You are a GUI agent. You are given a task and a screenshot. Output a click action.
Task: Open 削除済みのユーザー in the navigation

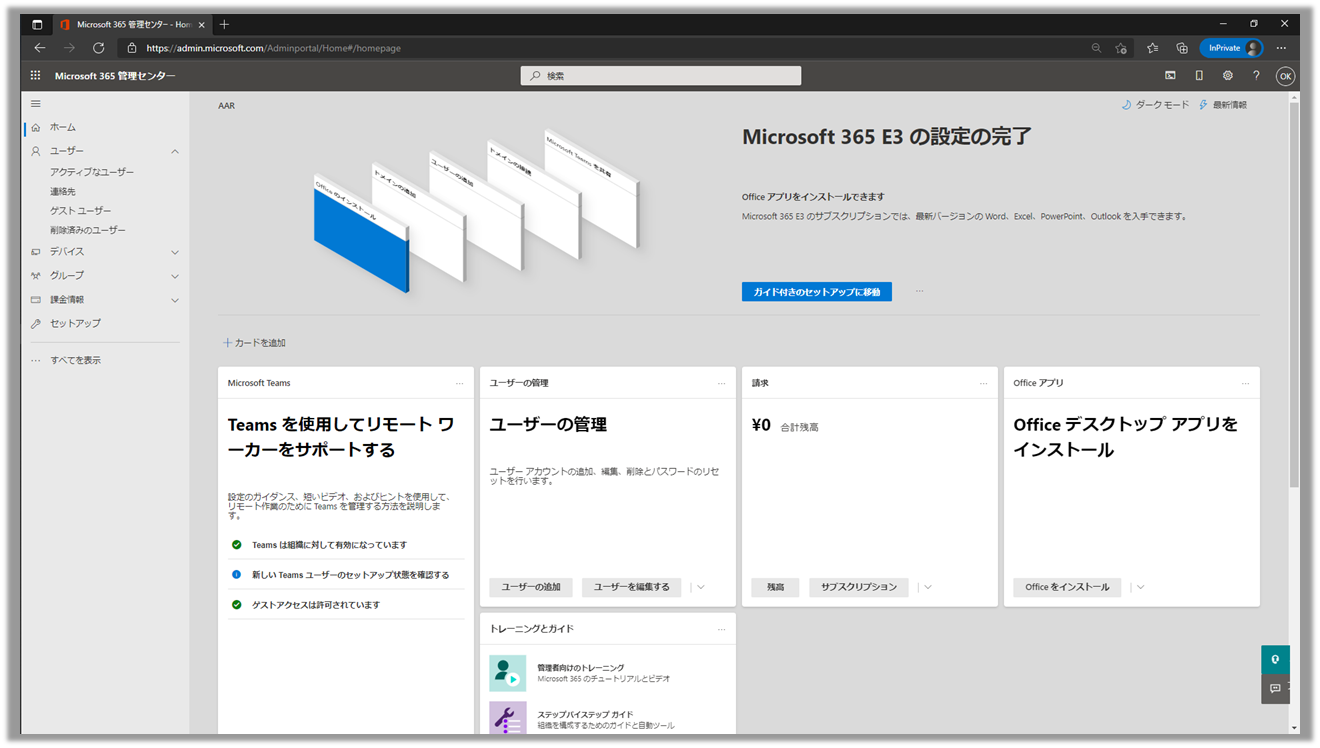[x=88, y=230]
